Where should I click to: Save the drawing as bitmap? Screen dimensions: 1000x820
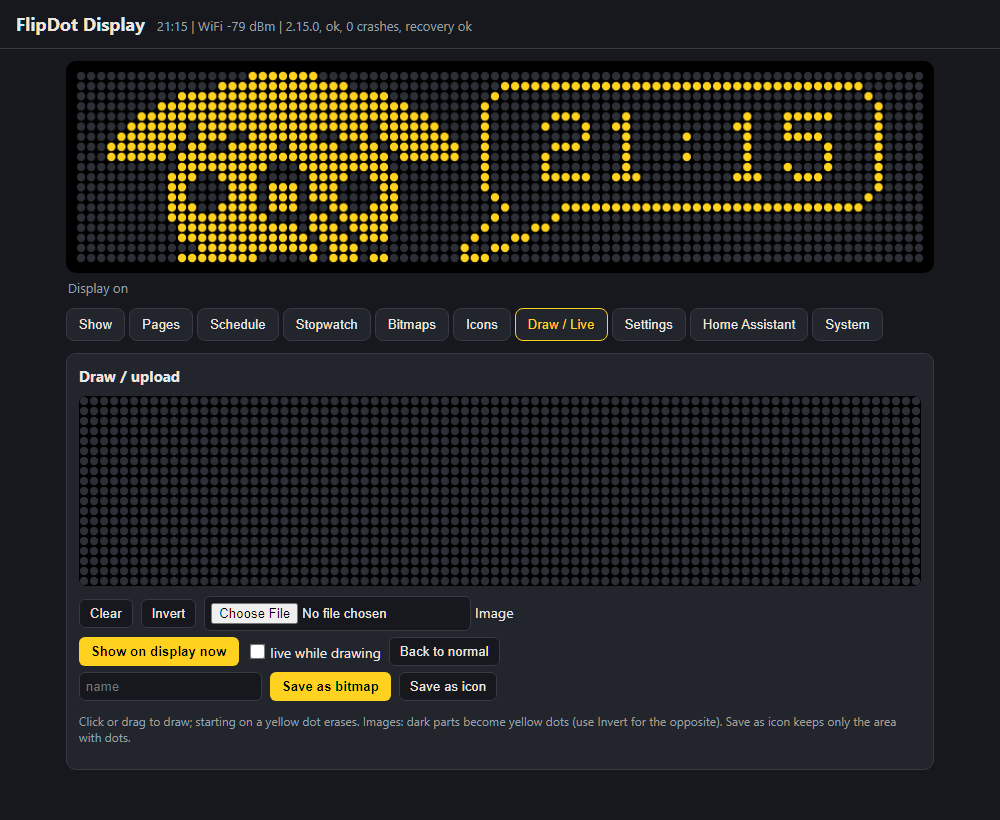(x=330, y=687)
